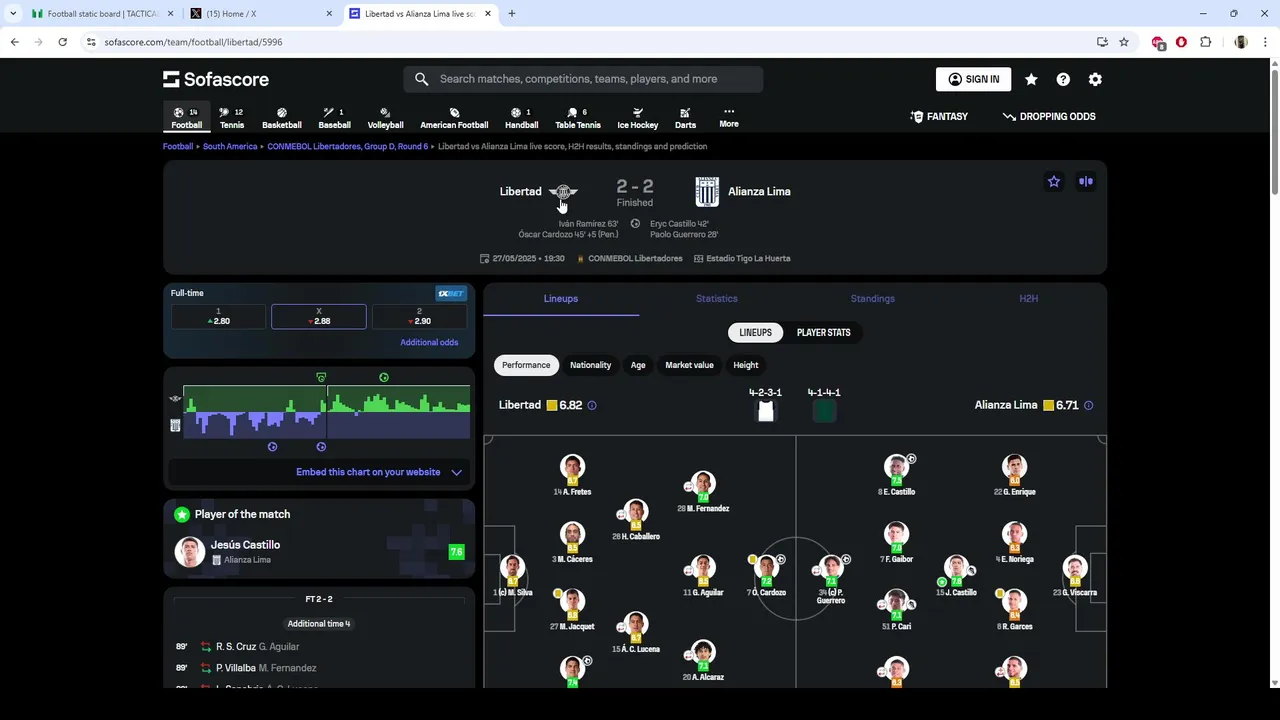Click the Libertad team crest
The image size is (1280, 720).
pos(563,192)
